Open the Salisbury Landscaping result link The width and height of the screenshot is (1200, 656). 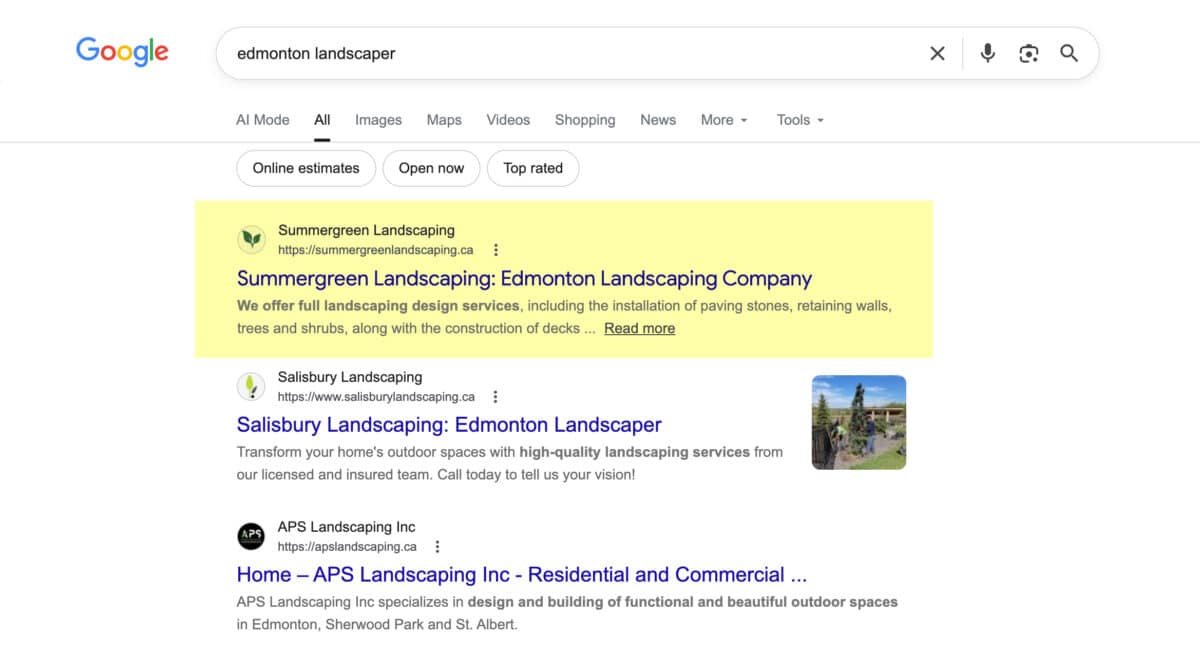448,424
